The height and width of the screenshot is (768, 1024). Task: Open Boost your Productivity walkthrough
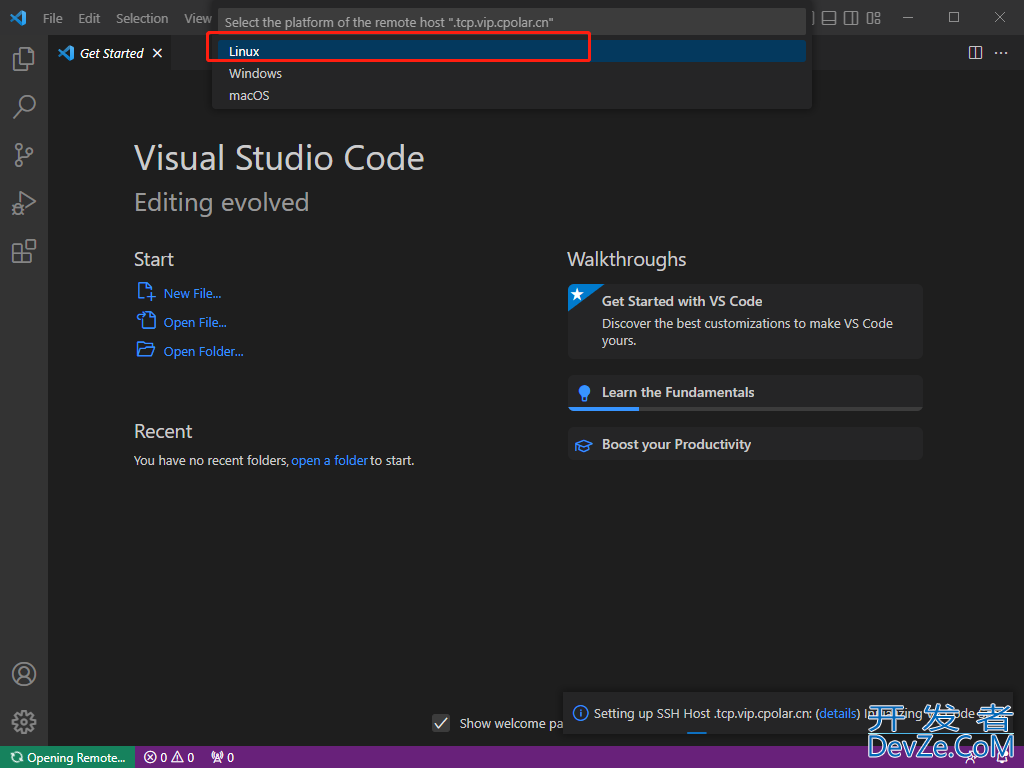click(x=745, y=444)
